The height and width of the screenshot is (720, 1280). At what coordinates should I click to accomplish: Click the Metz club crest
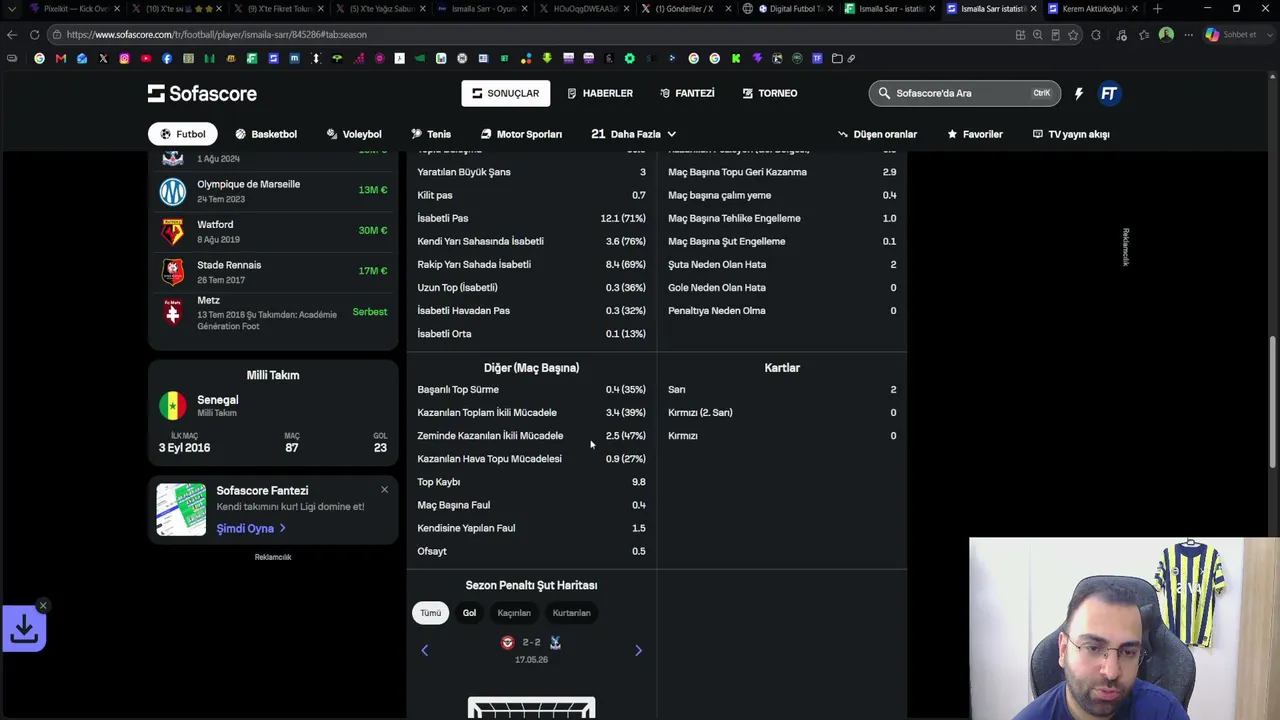point(173,312)
